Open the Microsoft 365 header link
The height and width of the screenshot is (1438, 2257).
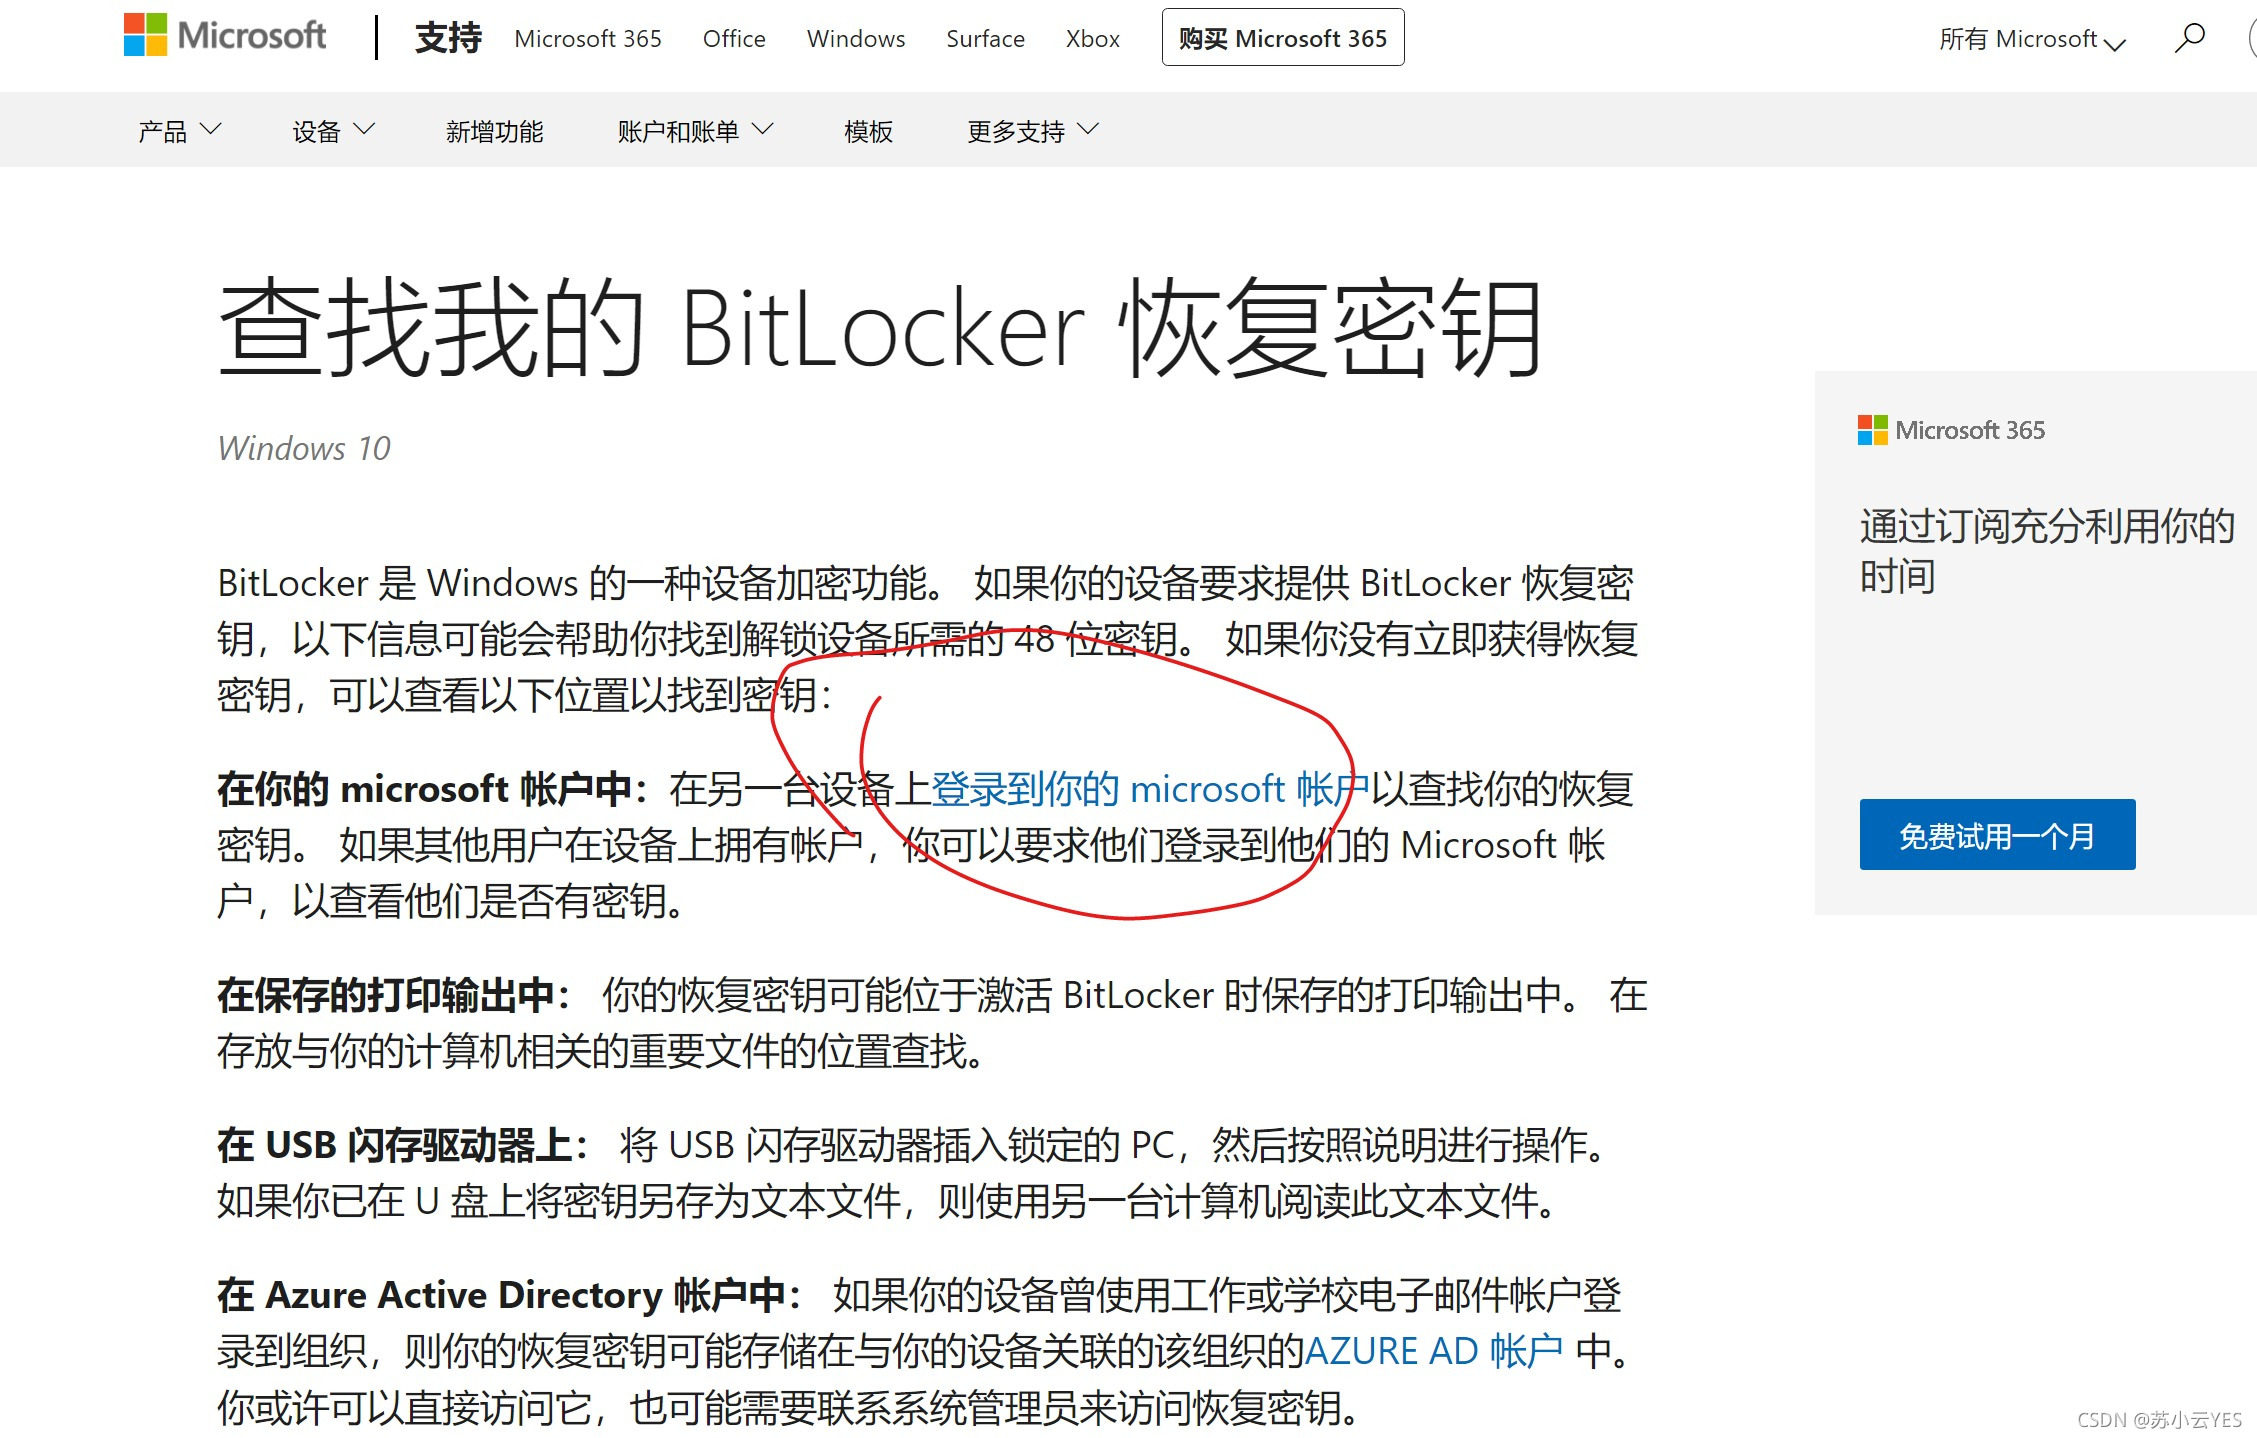(x=588, y=39)
